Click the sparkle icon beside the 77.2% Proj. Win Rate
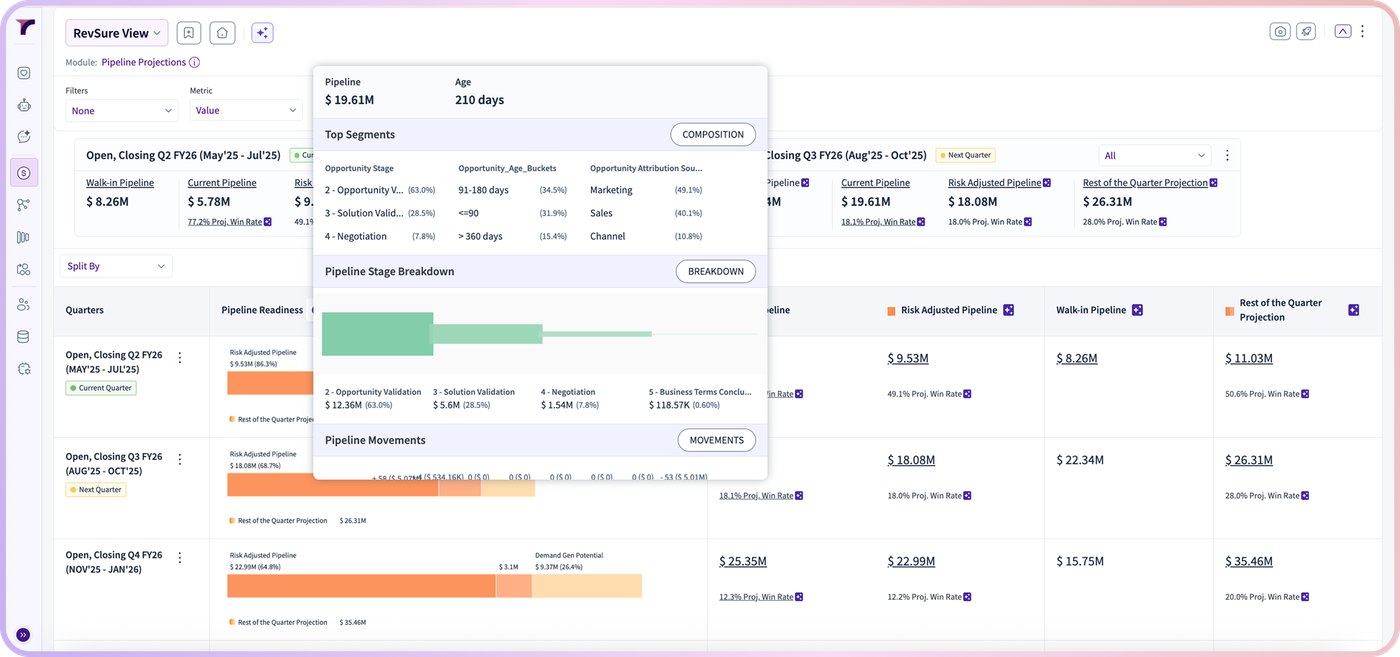The width and height of the screenshot is (1400, 657). coord(267,222)
